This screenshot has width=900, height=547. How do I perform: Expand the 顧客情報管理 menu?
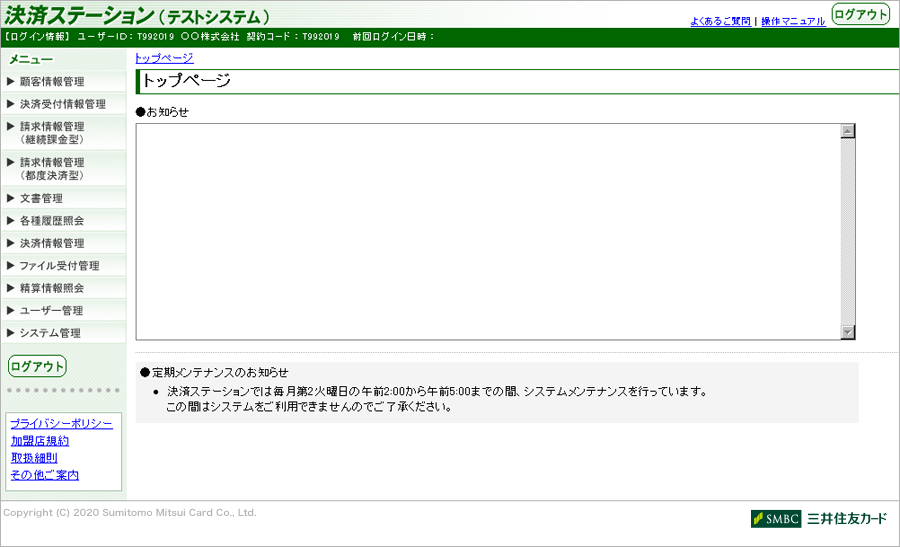52,82
